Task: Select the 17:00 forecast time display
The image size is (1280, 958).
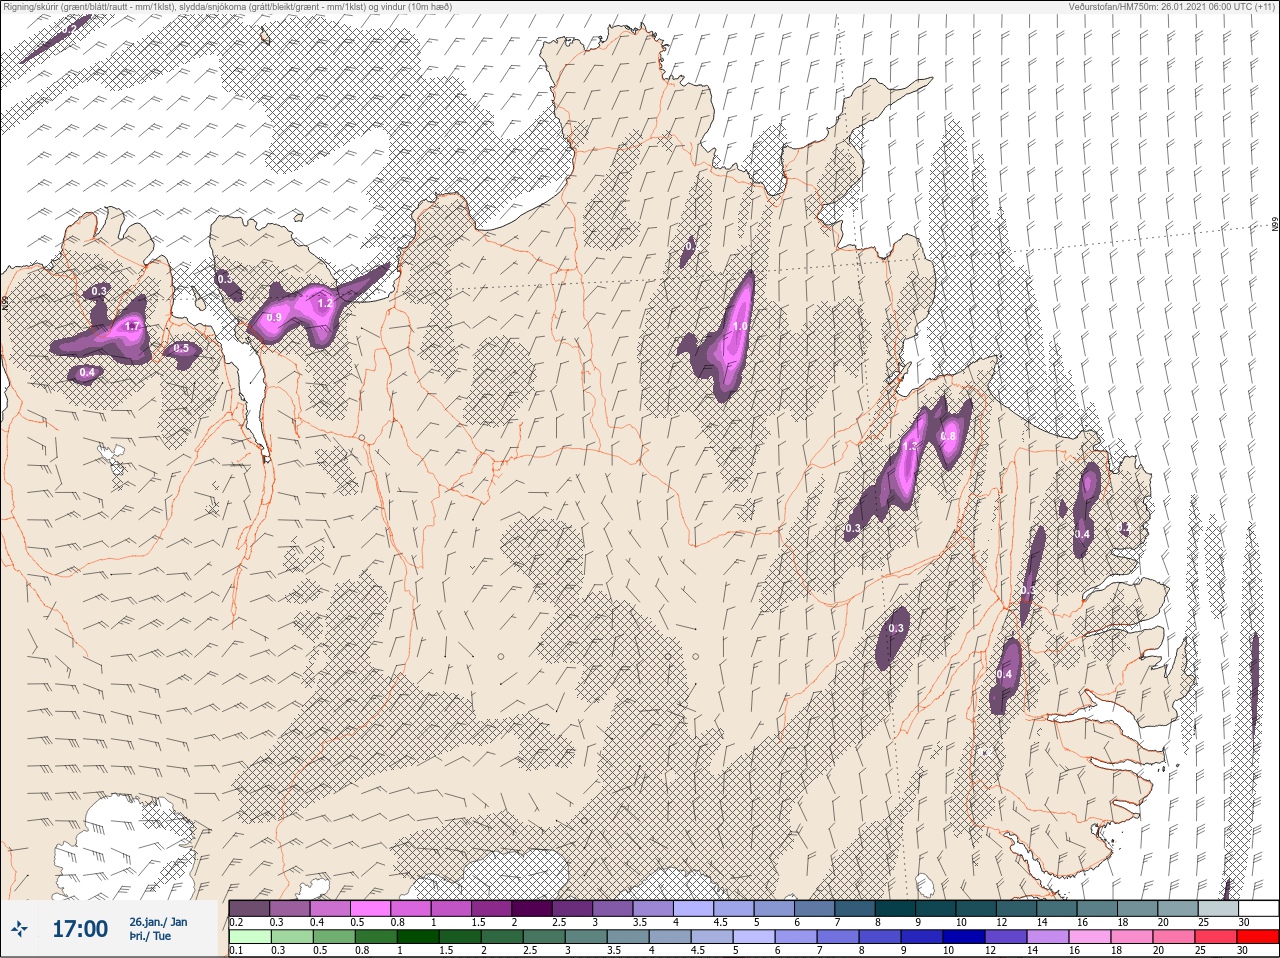Action: coord(80,929)
